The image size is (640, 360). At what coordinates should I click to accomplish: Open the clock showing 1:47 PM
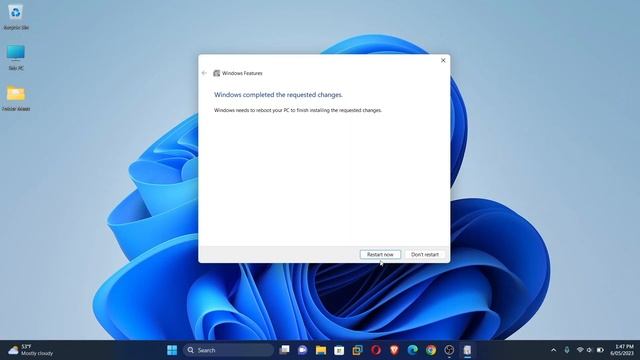click(x=622, y=350)
